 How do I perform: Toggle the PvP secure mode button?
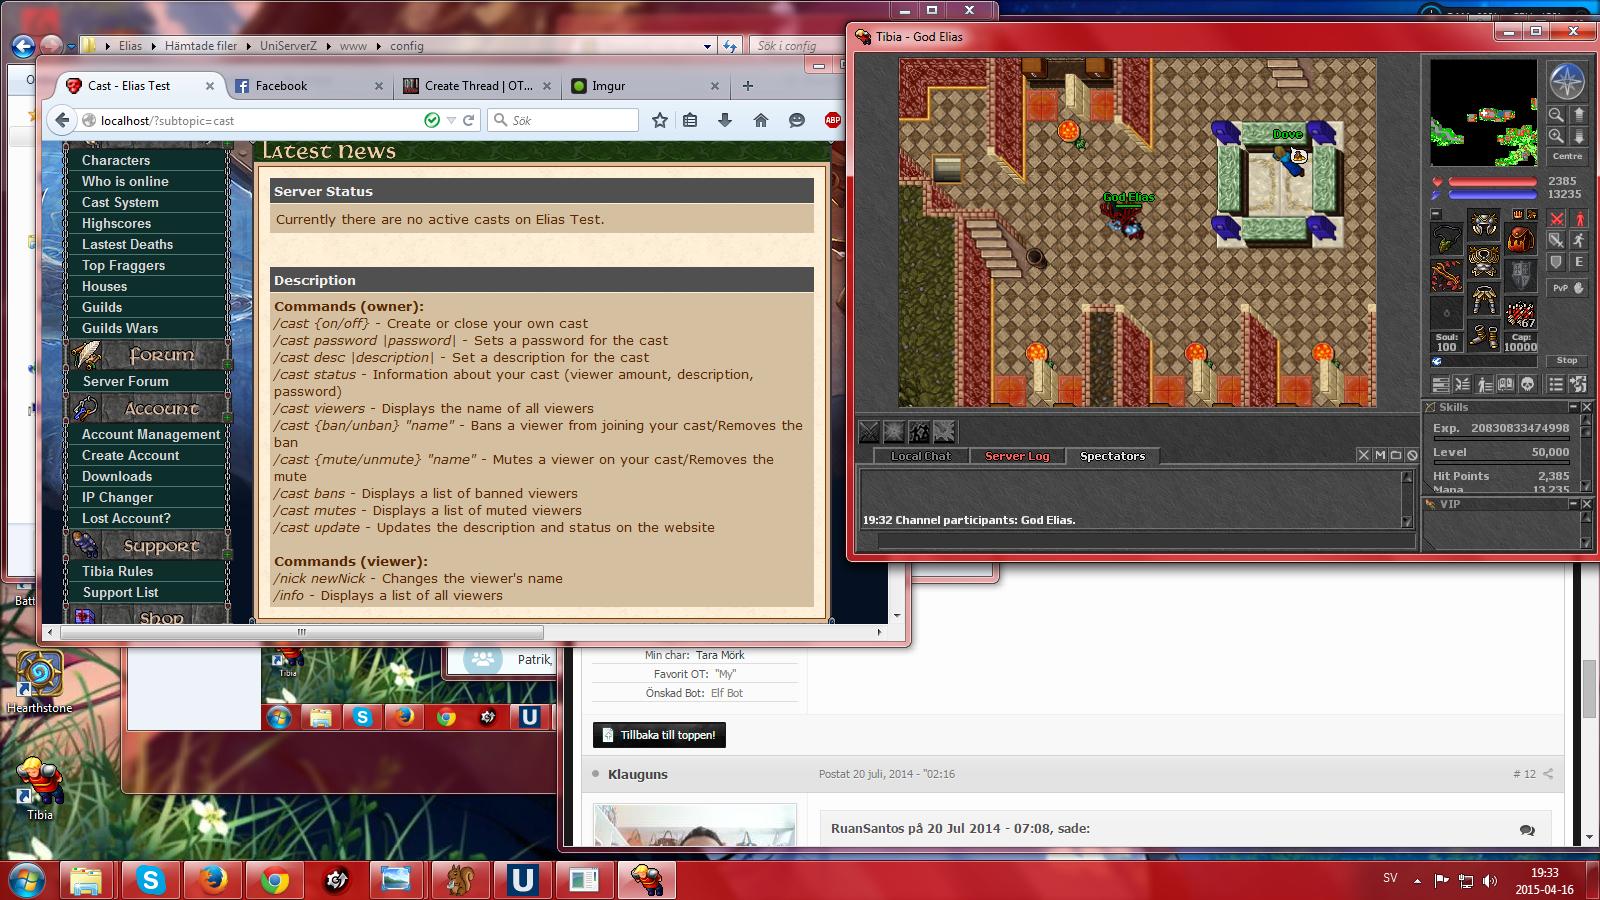pos(1568,288)
